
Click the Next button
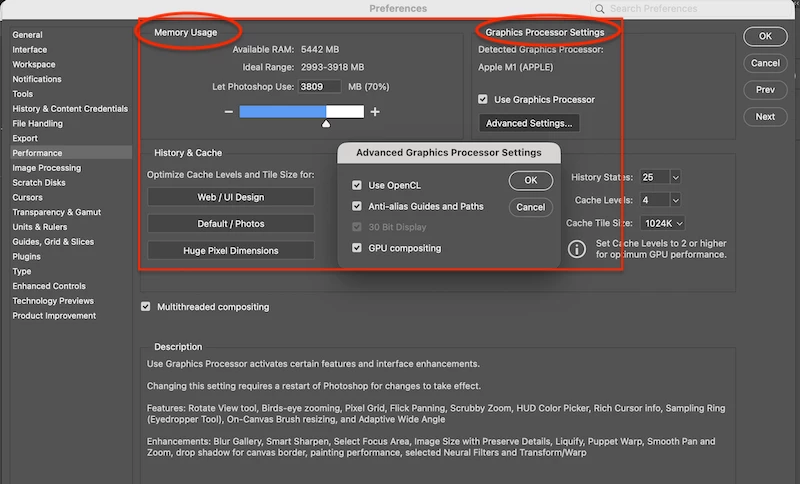pyautogui.click(x=765, y=117)
